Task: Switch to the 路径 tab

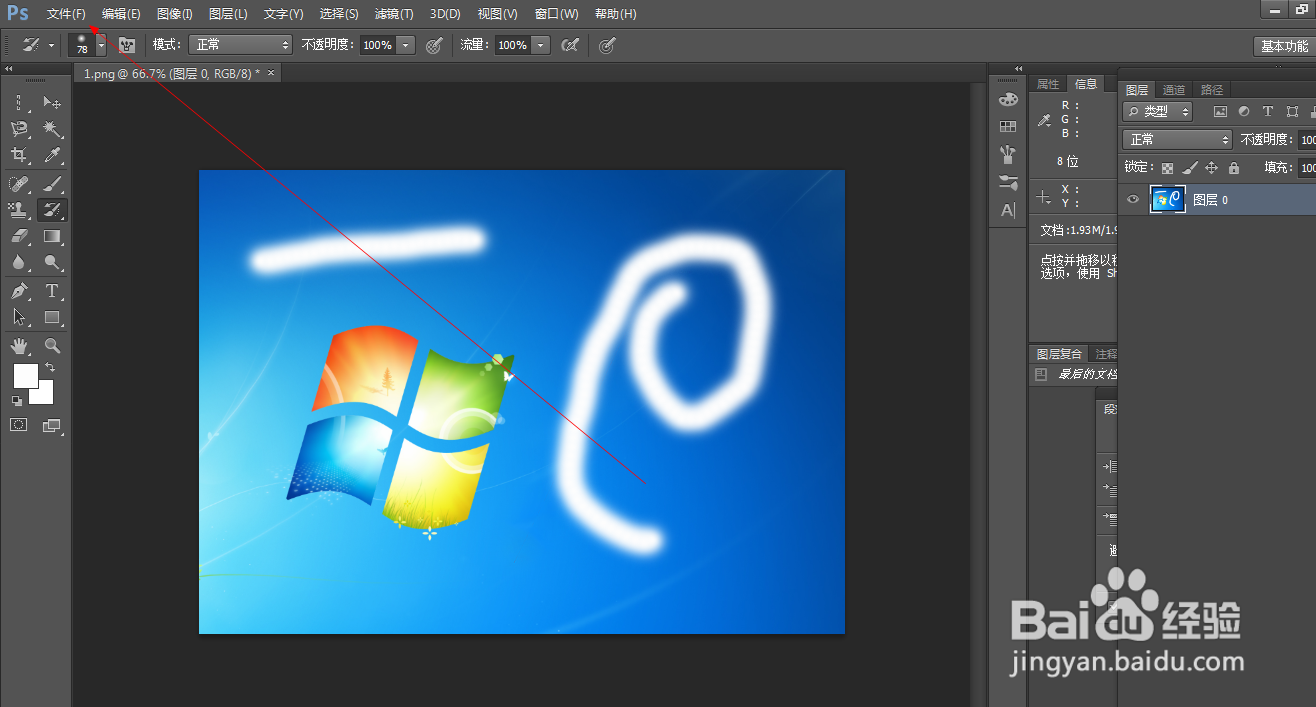Action: (x=1212, y=90)
